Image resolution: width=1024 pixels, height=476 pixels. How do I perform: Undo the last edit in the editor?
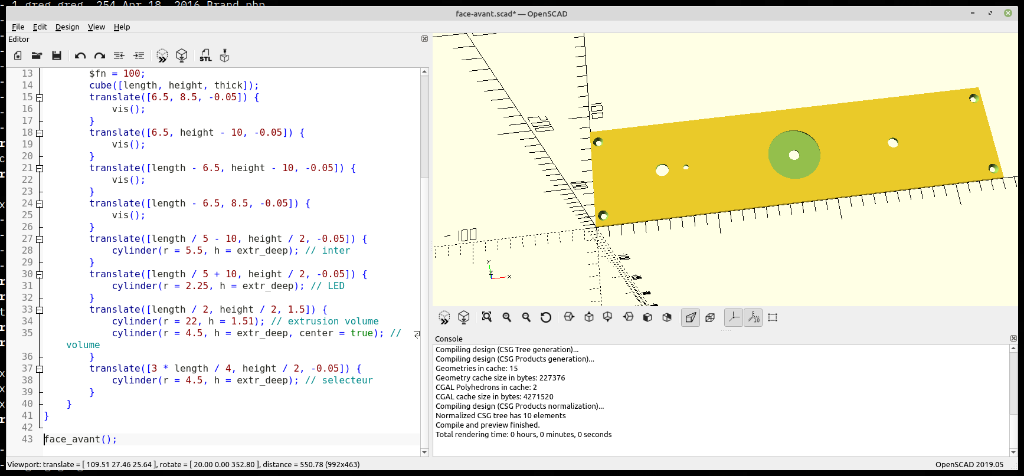[x=80, y=55]
